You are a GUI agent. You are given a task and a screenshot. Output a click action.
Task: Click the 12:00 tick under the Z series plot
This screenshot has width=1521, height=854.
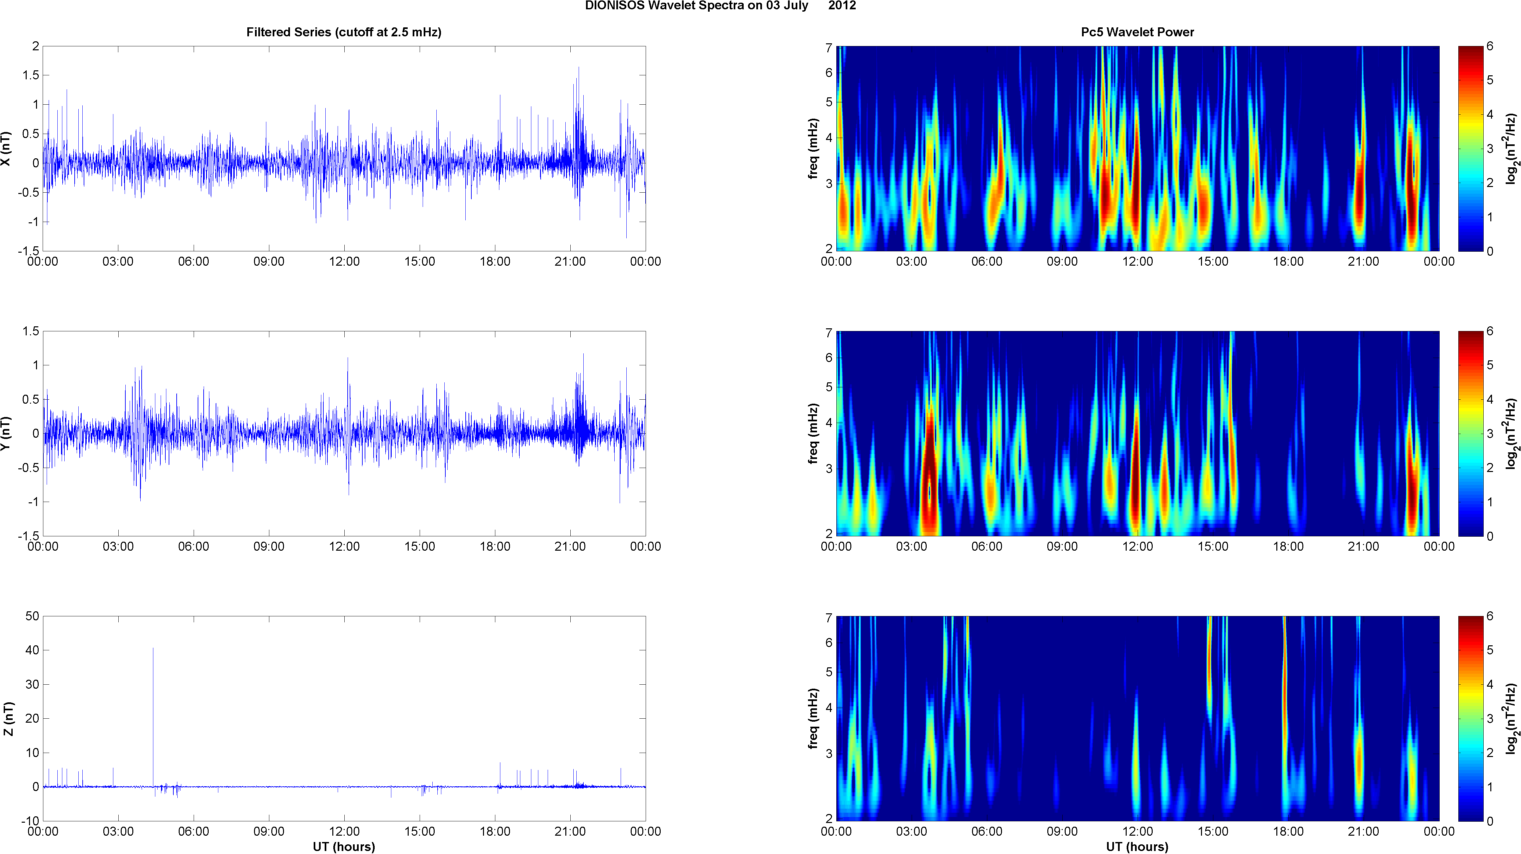(x=344, y=831)
